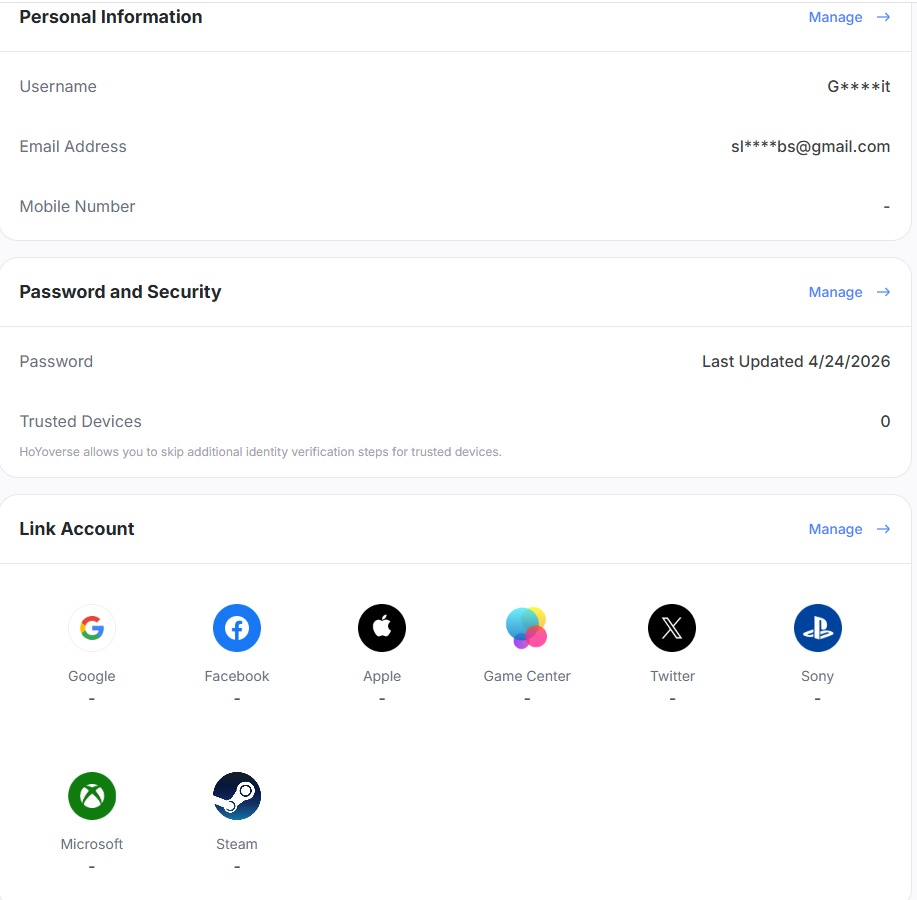Click the Trusted Devices count

point(885,422)
